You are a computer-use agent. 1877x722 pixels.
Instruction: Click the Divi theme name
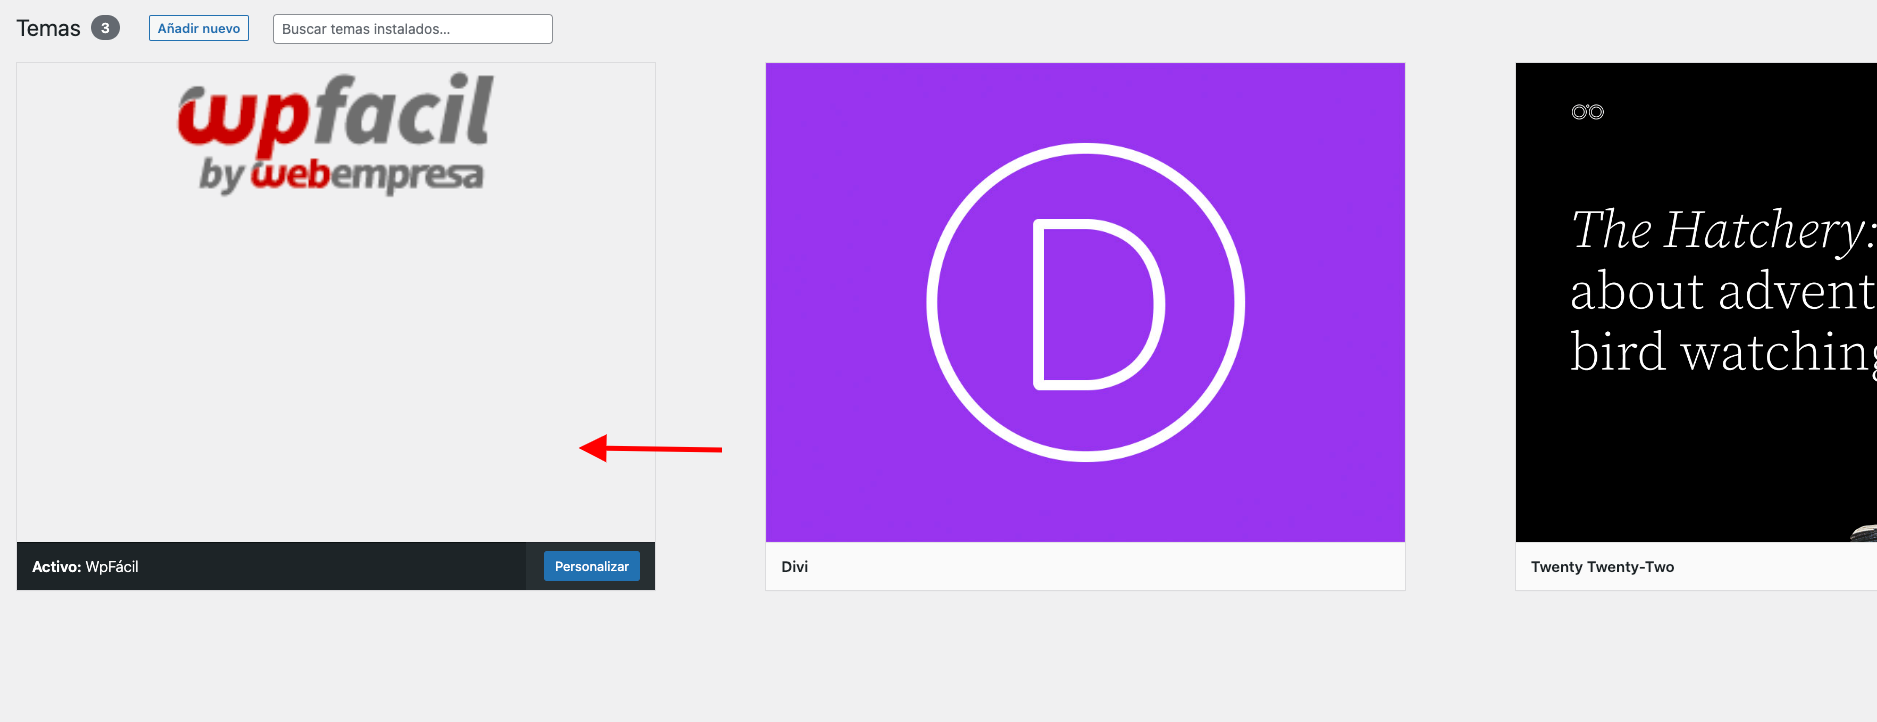[x=795, y=567]
